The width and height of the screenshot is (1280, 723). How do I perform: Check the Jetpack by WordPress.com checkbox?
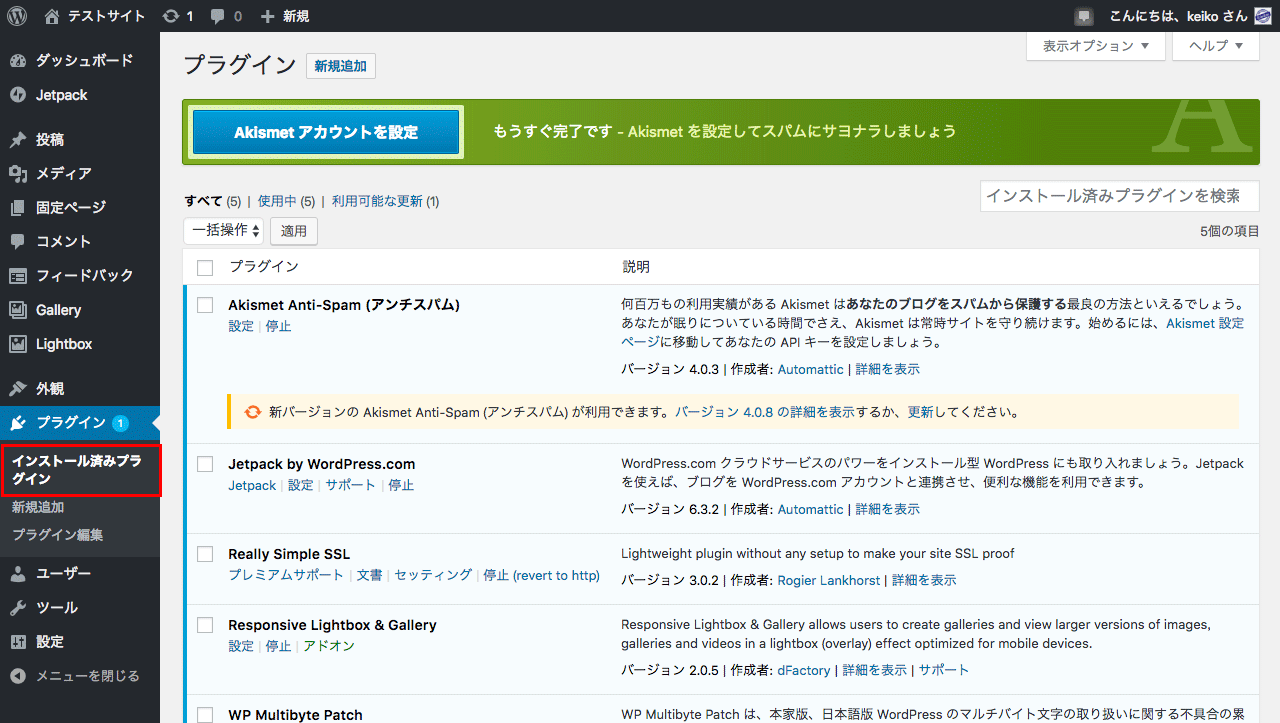click(205, 464)
